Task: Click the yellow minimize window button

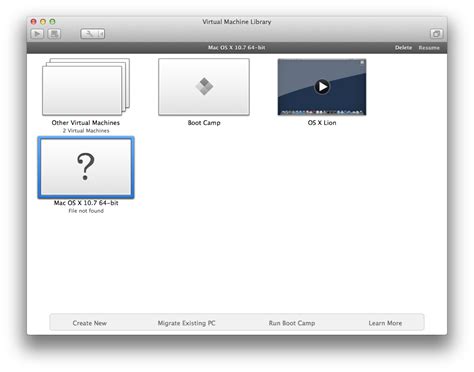Action: (x=43, y=22)
